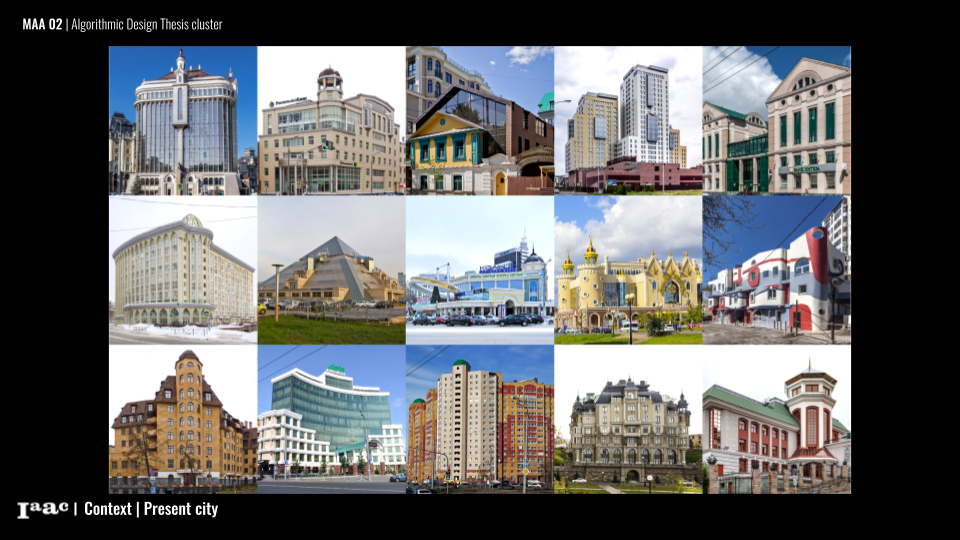Viewport: 960px width, 540px height.
Task: Select the round glass tower with spire photo
Action: click(183, 121)
